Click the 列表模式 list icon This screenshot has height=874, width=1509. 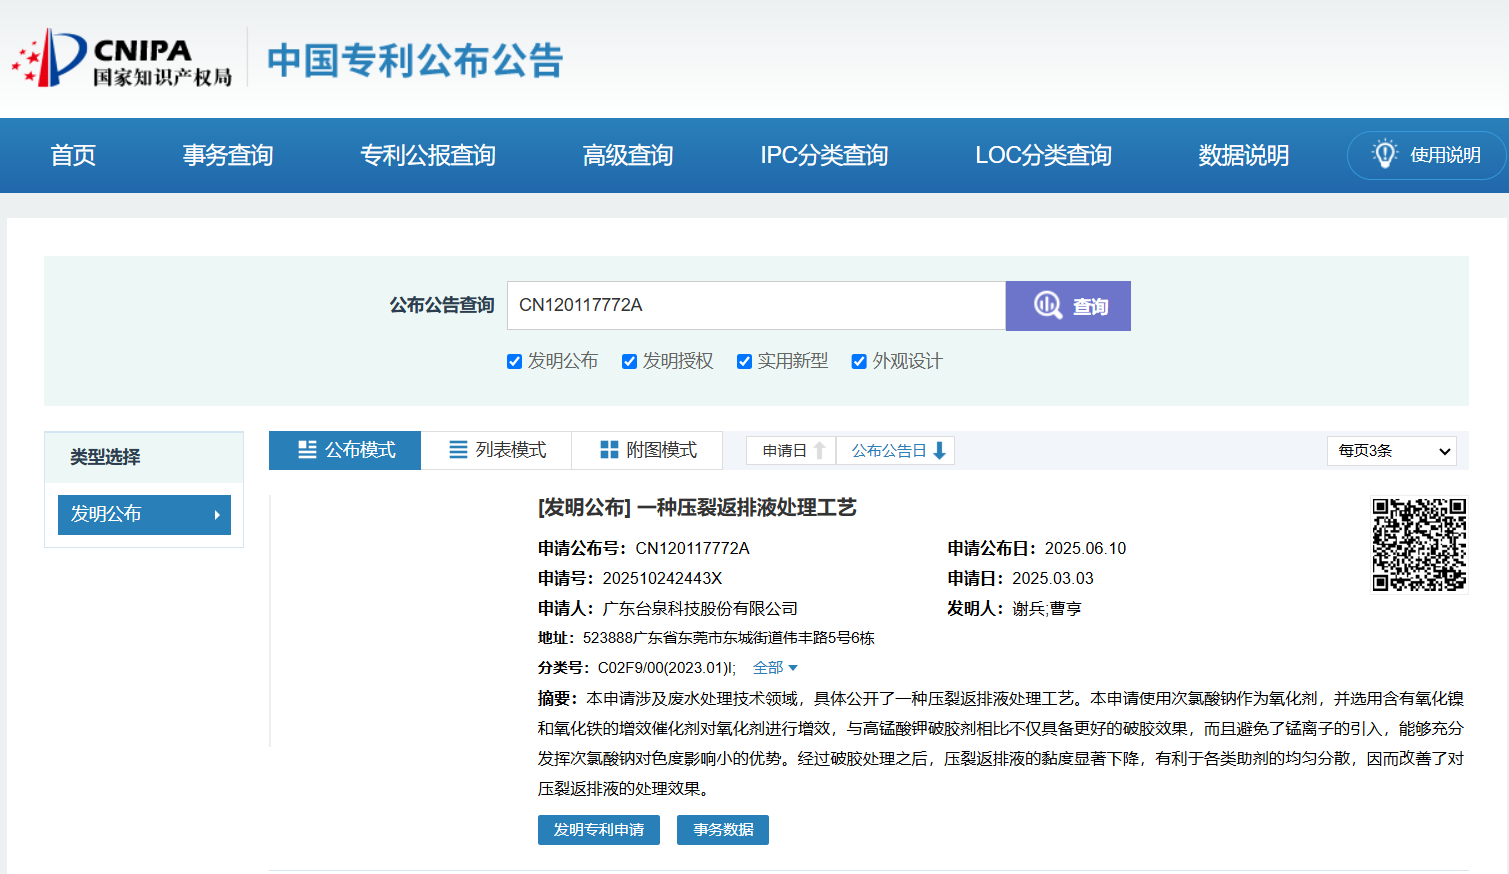pyautogui.click(x=458, y=450)
